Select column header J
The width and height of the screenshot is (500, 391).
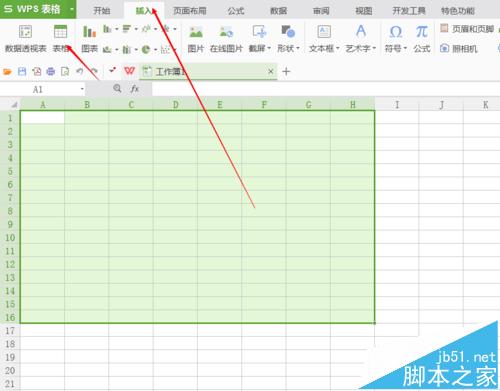[x=441, y=104]
